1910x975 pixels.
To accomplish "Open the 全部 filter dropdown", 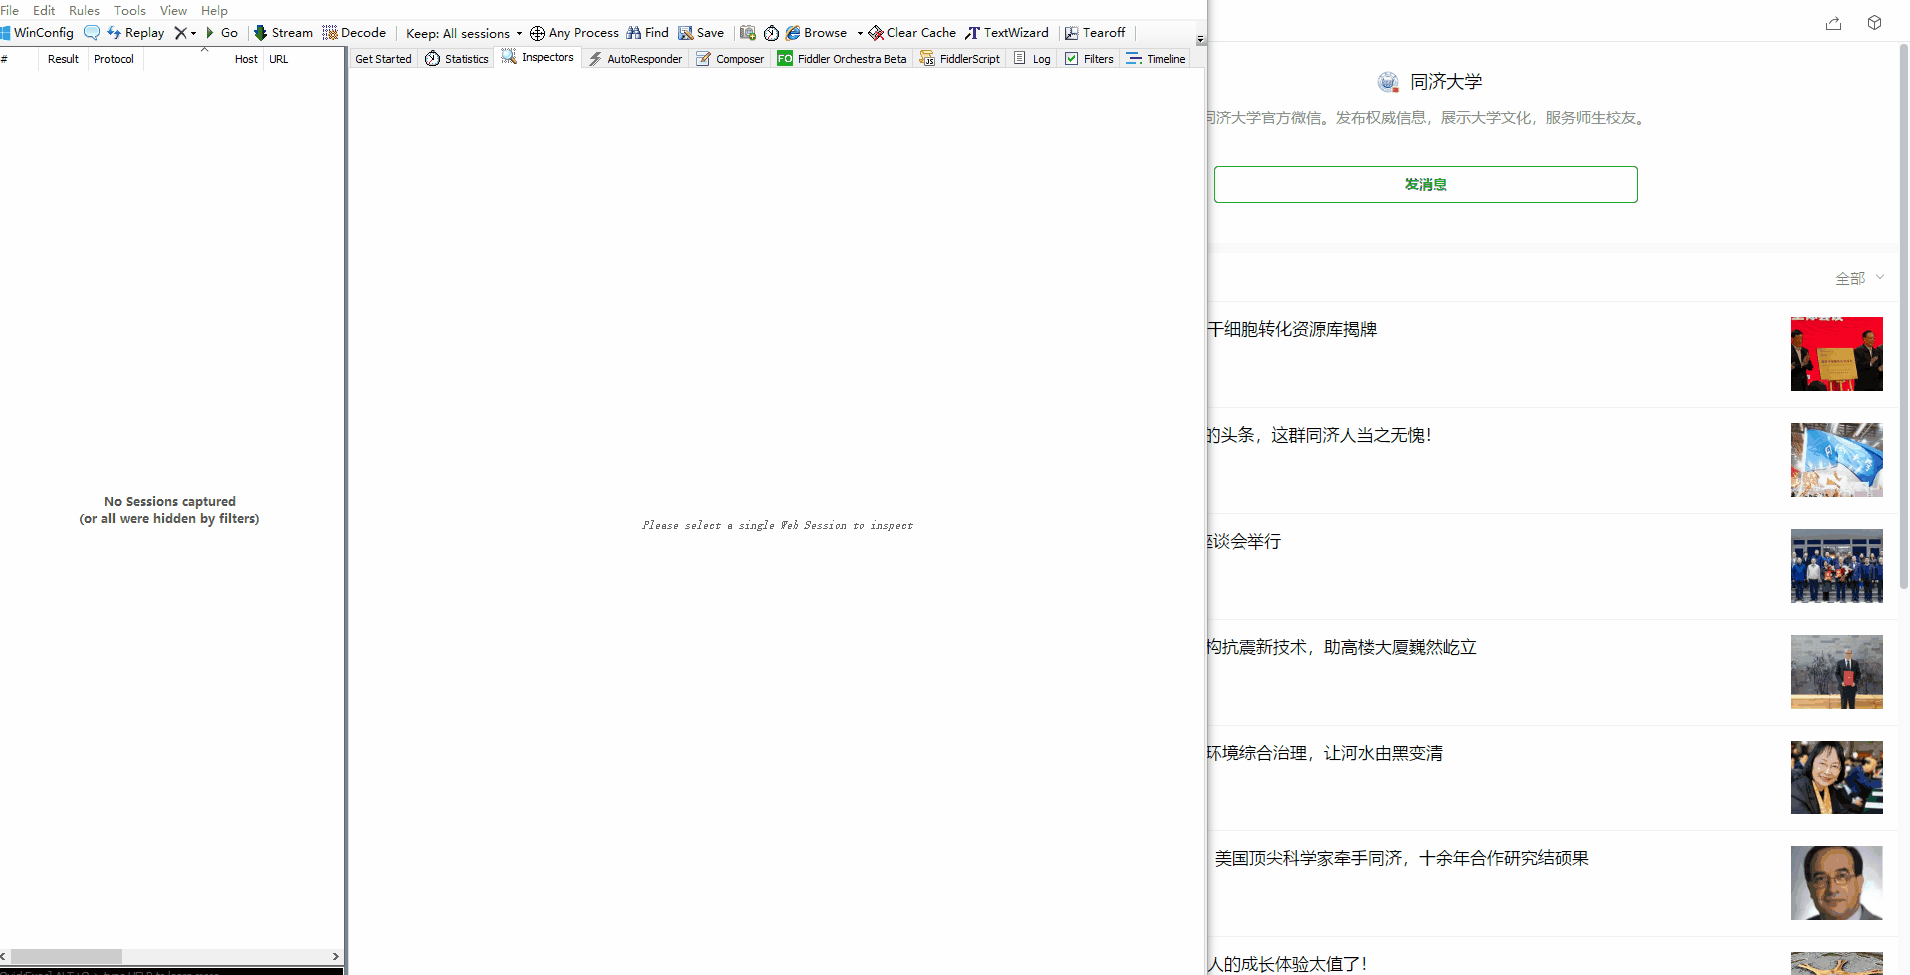I will [x=1859, y=278].
